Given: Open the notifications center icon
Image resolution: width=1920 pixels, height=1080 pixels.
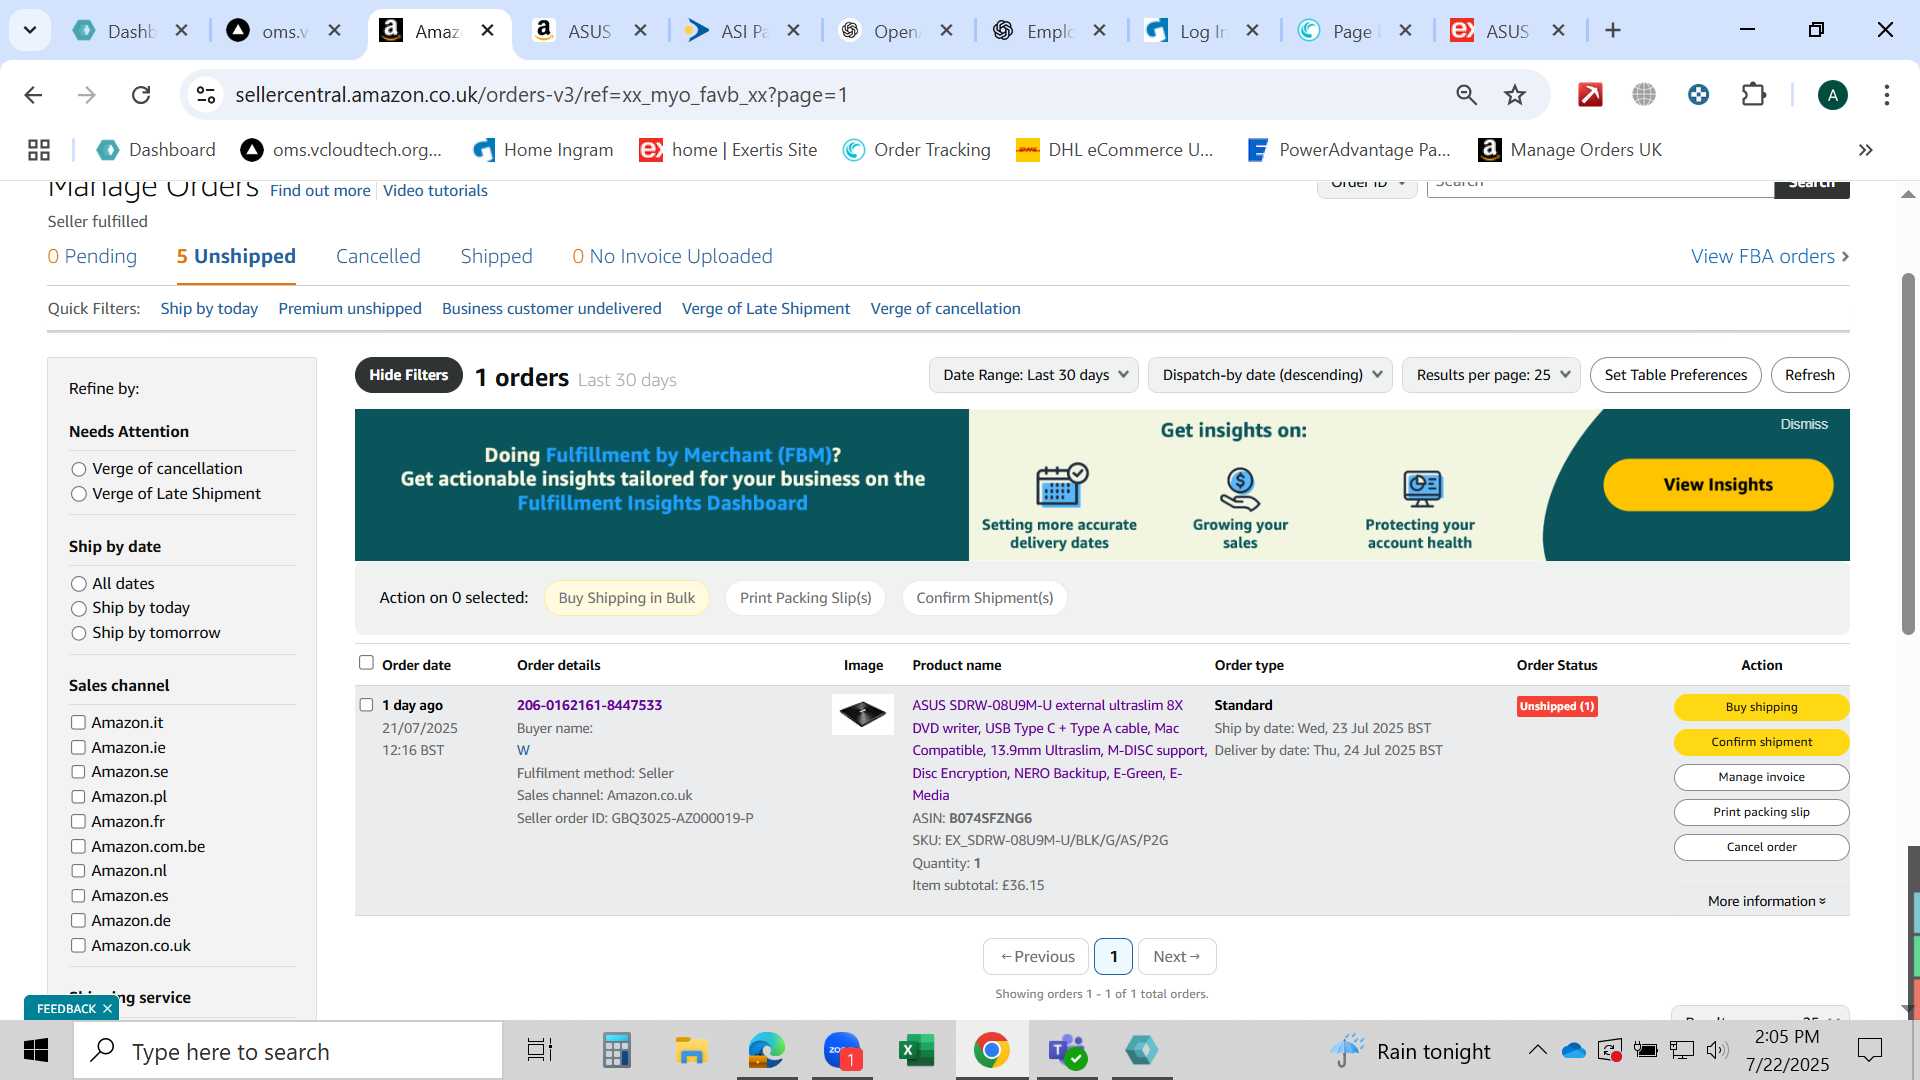Looking at the screenshot, I should [1869, 1050].
